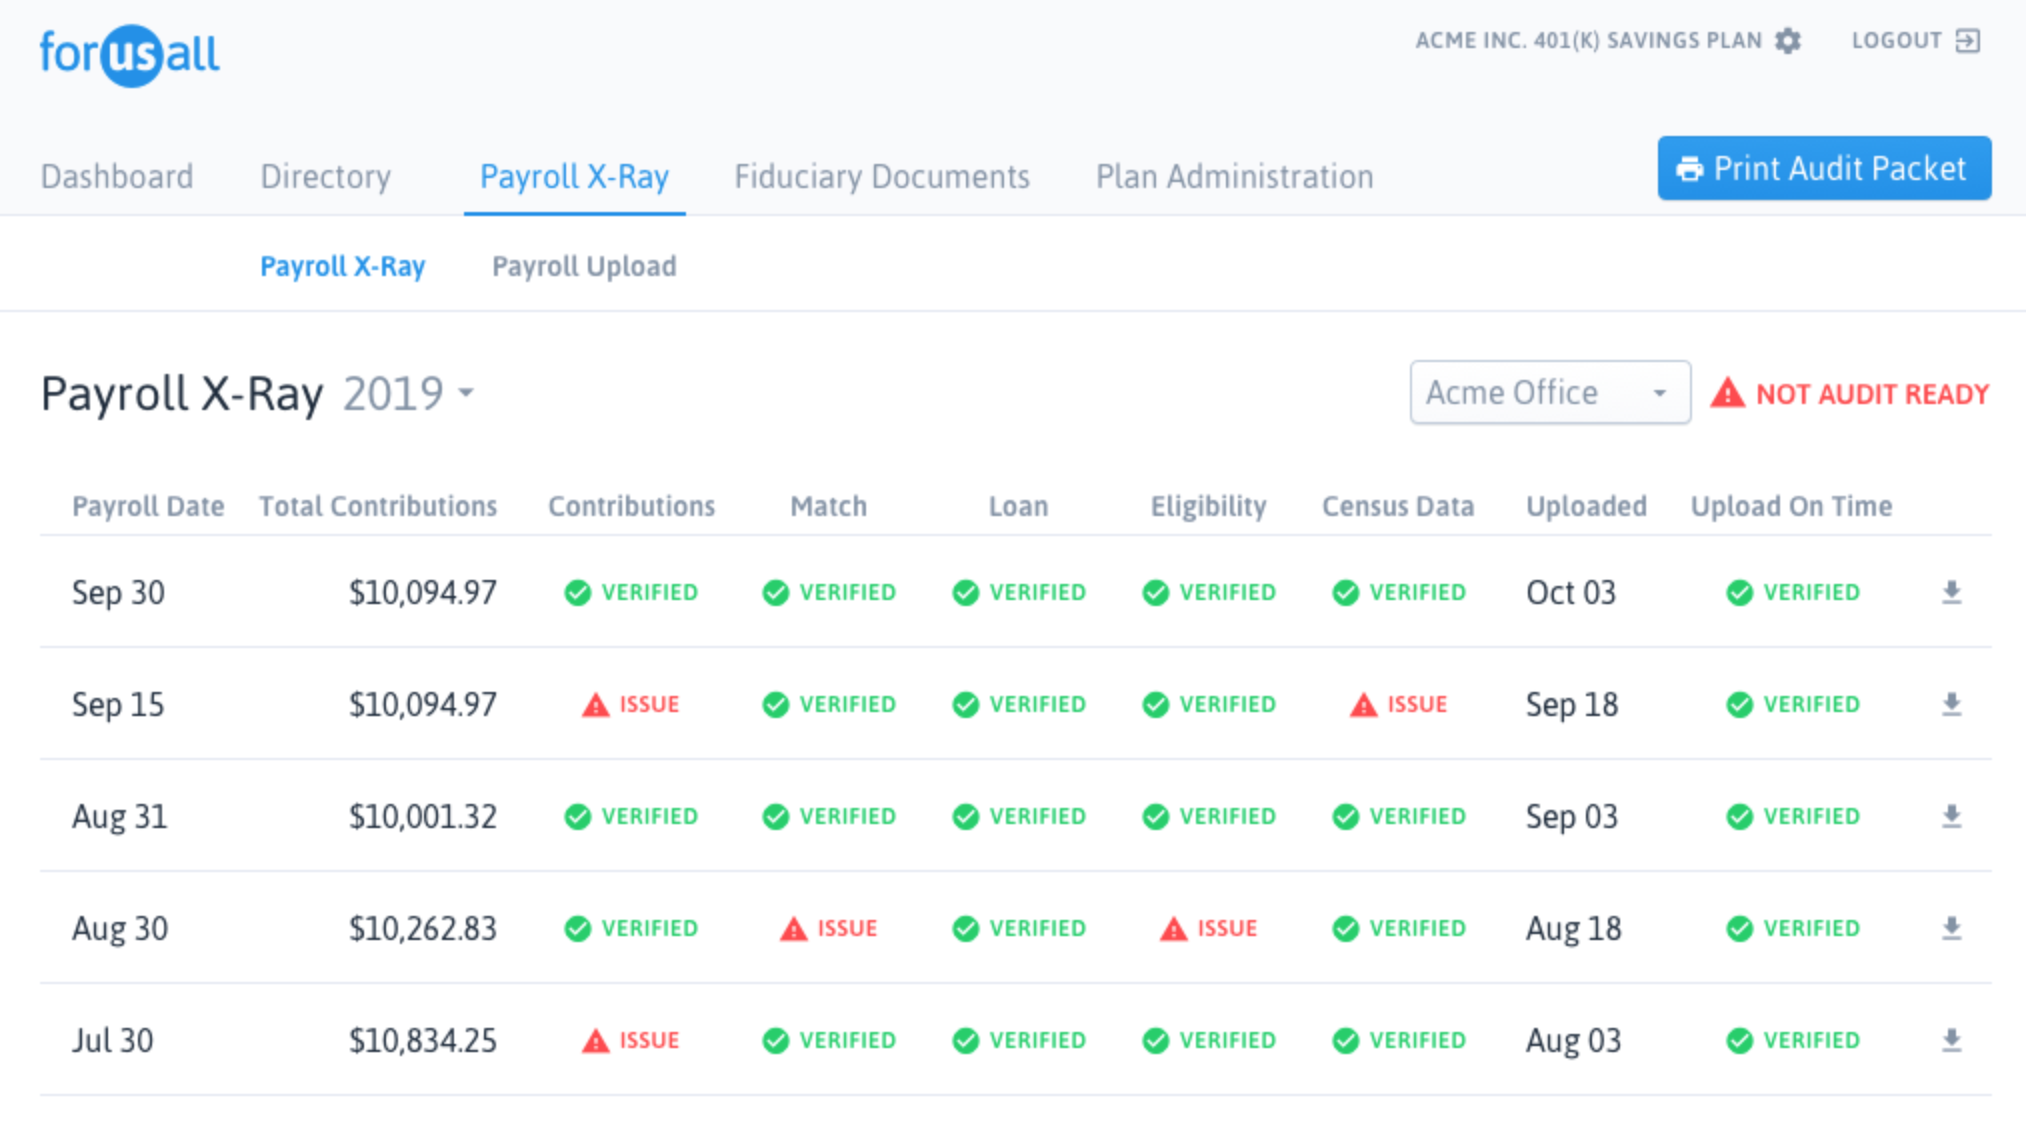Click the Sep 15 Census Data issue

click(1398, 705)
